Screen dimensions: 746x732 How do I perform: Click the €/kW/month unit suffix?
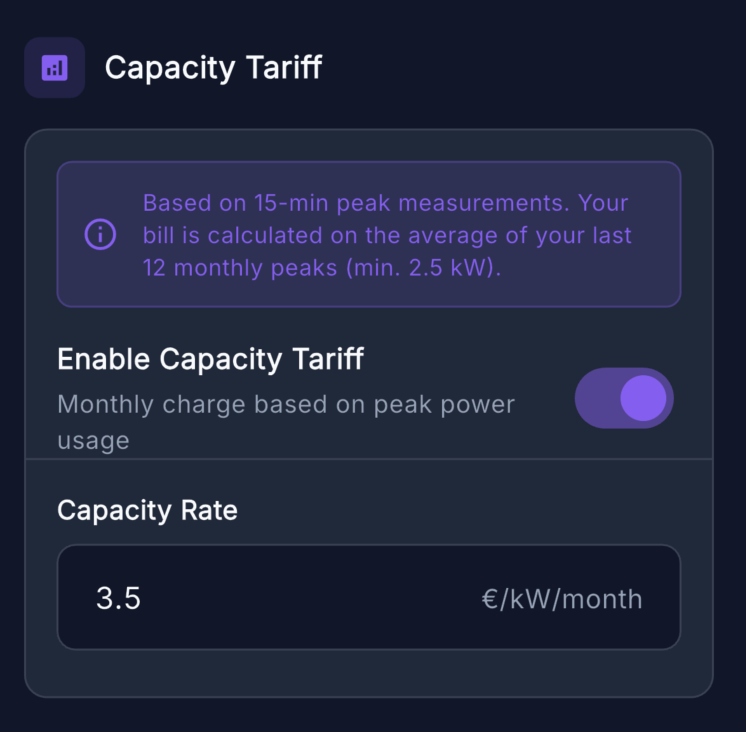tap(561, 599)
